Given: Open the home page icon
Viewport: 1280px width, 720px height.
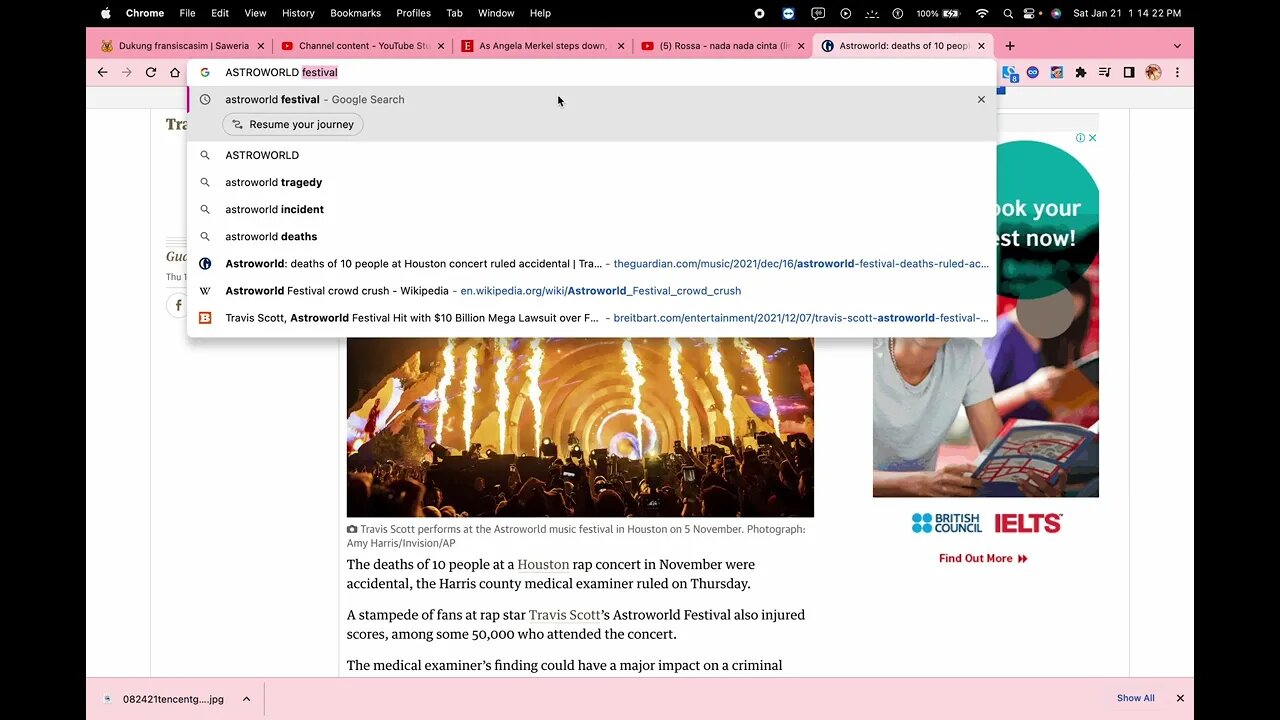Looking at the screenshot, I should click(175, 72).
